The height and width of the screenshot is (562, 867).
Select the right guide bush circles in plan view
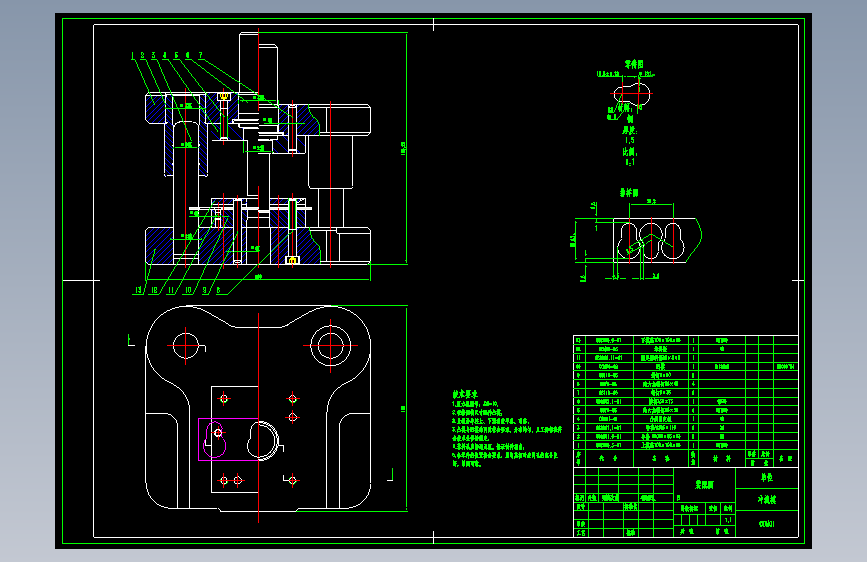[x=331, y=346]
